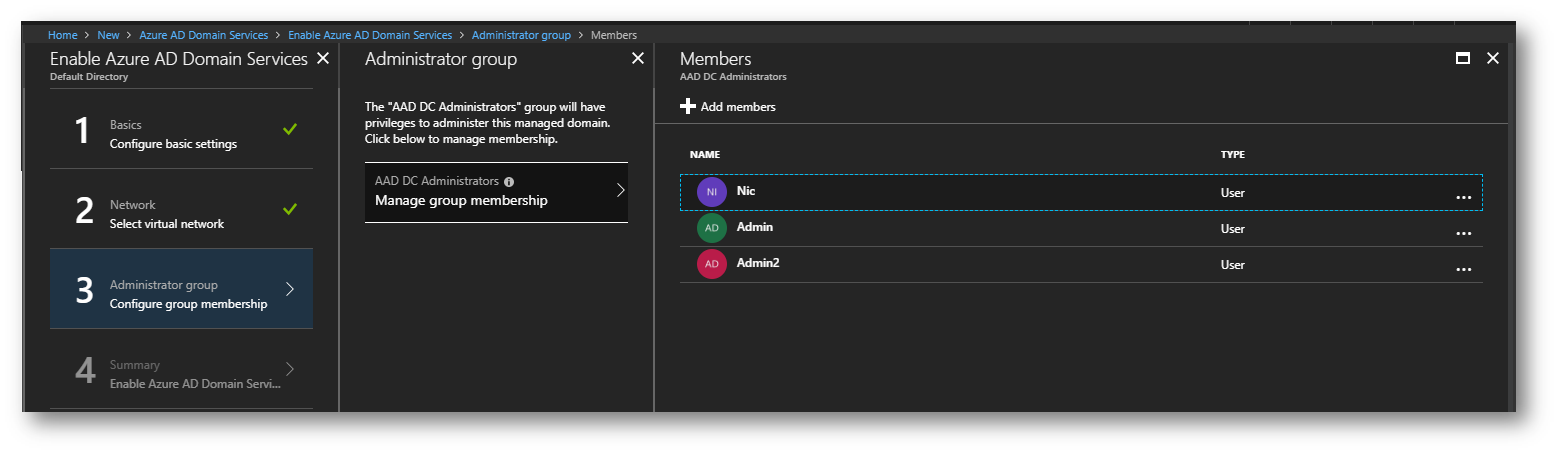Open the New breadcrumb link
This screenshot has width=1558, height=454.
pyautogui.click(x=108, y=35)
